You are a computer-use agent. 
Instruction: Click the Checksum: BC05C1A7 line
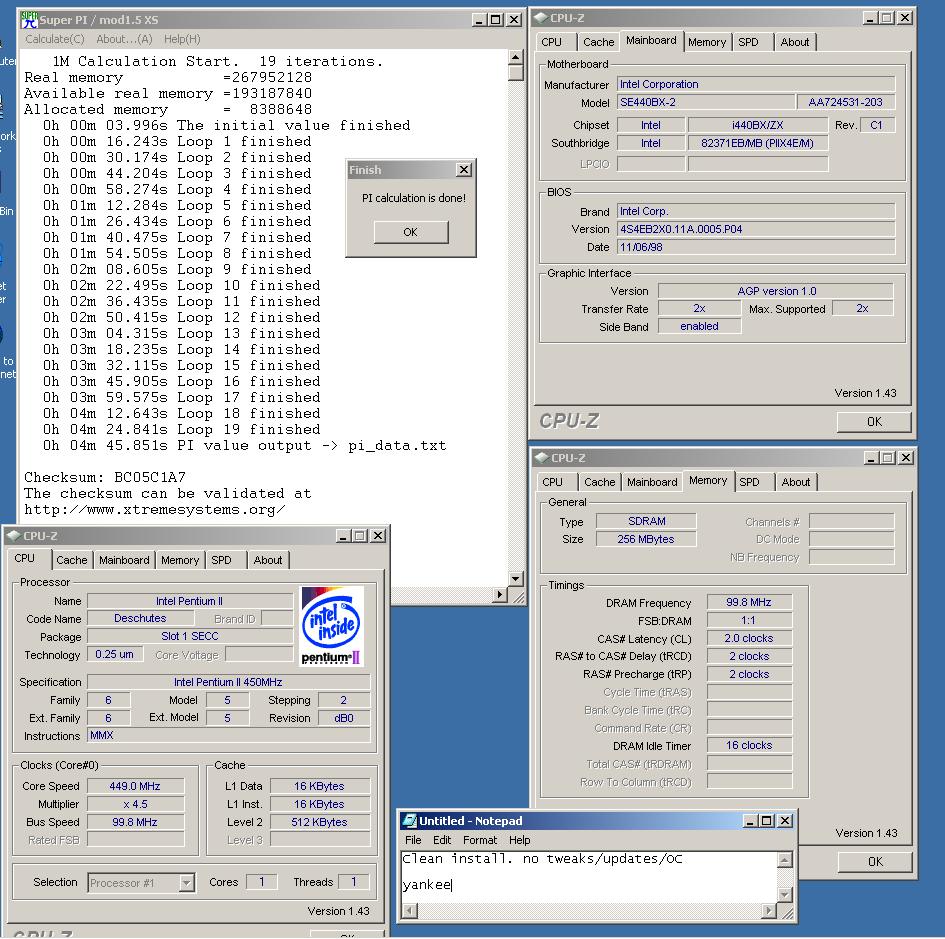105,477
